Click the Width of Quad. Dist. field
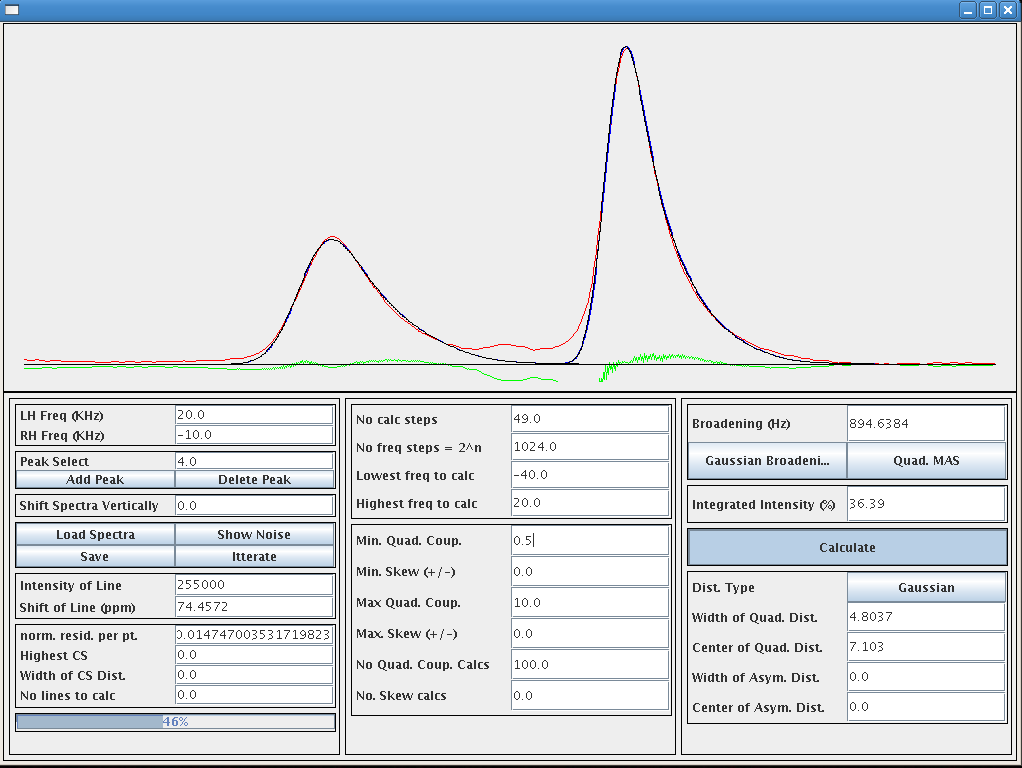Viewport: 1022px width, 768px height. pos(925,617)
